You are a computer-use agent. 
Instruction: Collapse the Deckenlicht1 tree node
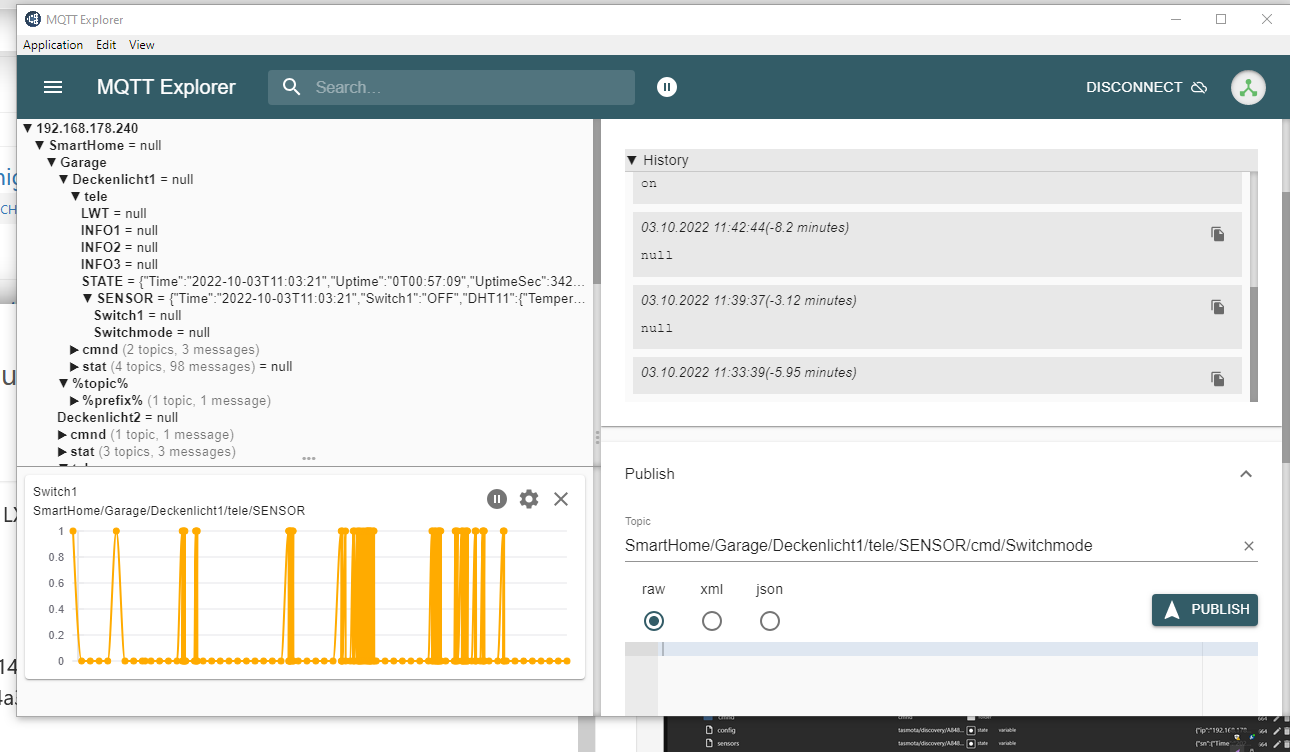pos(64,180)
